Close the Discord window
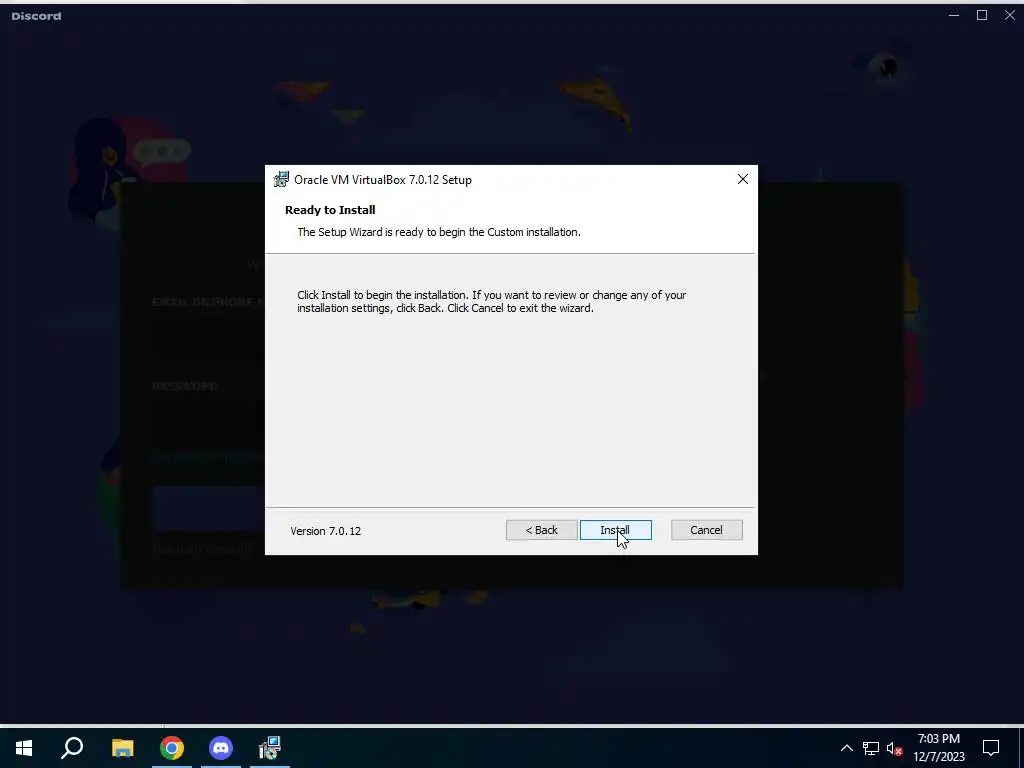This screenshot has height=768, width=1024. [x=1010, y=15]
